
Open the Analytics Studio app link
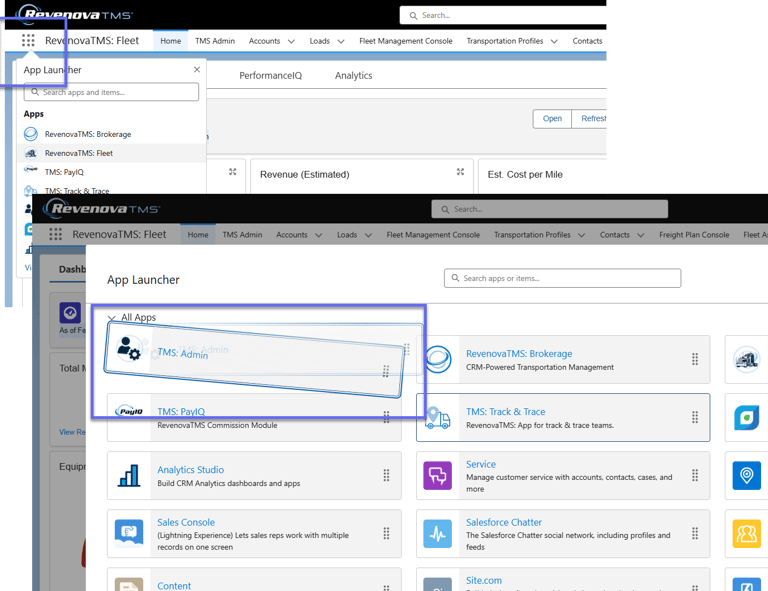coord(191,470)
